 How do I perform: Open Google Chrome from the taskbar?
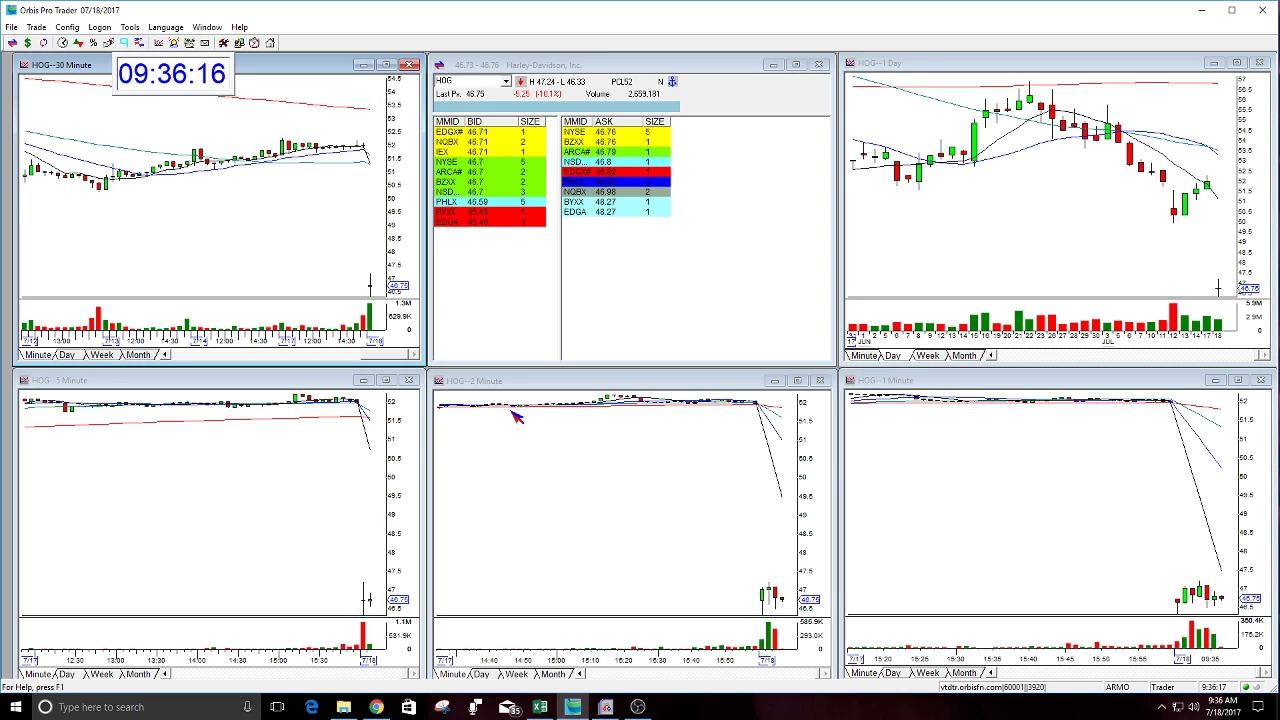coord(376,707)
